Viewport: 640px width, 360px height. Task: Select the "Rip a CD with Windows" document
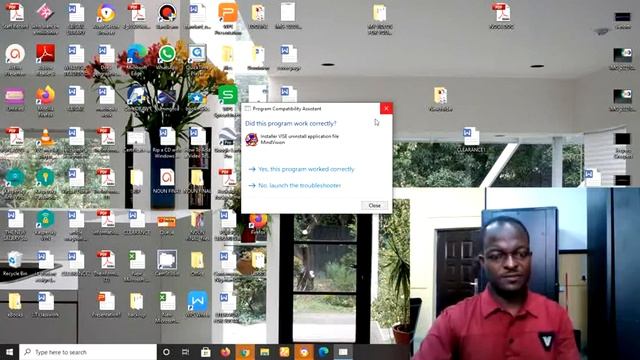(167, 142)
